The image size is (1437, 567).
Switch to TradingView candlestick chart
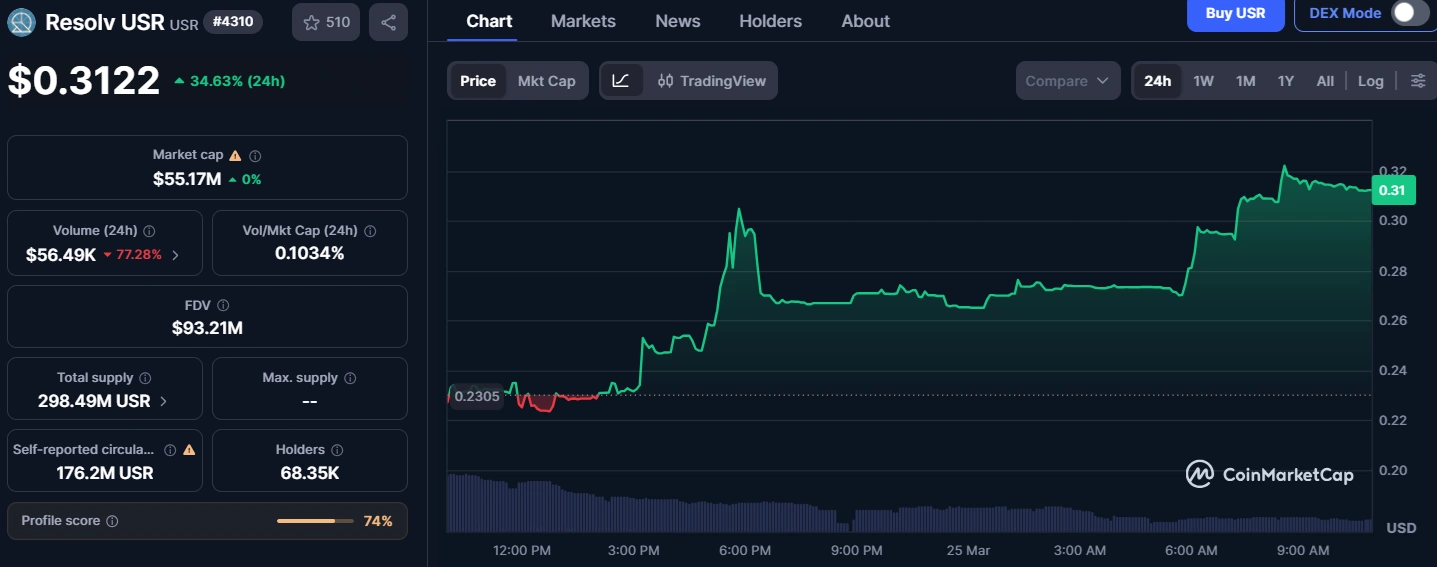[x=712, y=81]
